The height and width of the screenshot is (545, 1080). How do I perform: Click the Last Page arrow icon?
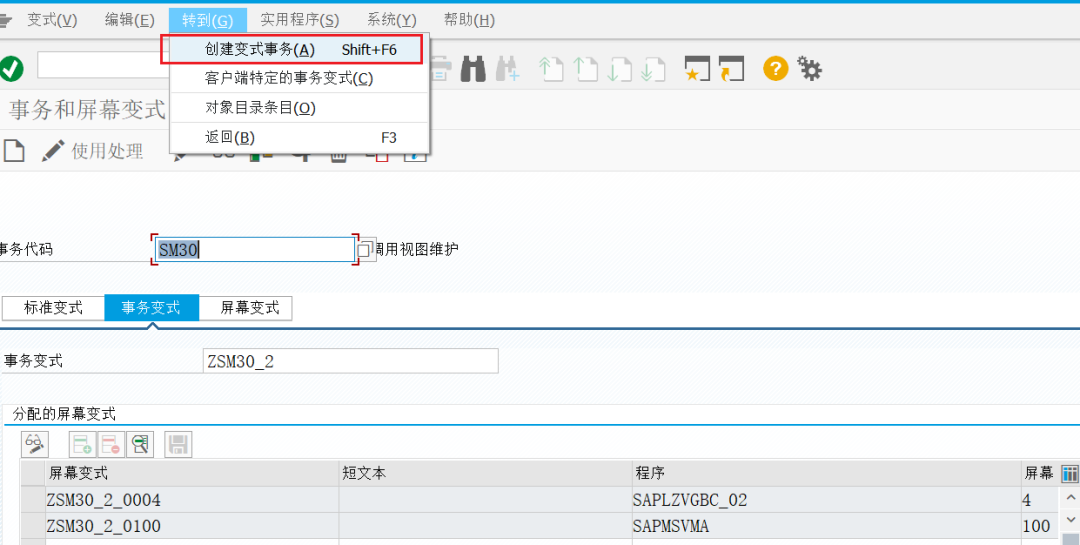(652, 70)
